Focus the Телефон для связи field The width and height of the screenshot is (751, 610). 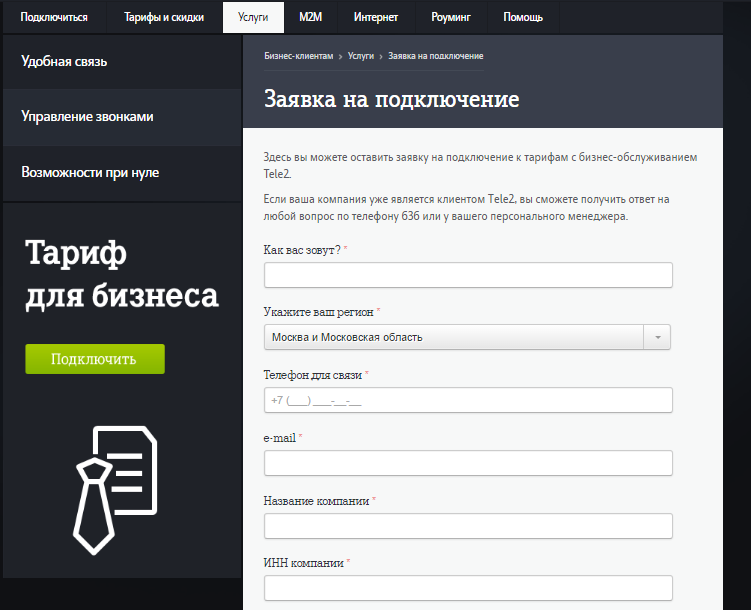pos(468,400)
